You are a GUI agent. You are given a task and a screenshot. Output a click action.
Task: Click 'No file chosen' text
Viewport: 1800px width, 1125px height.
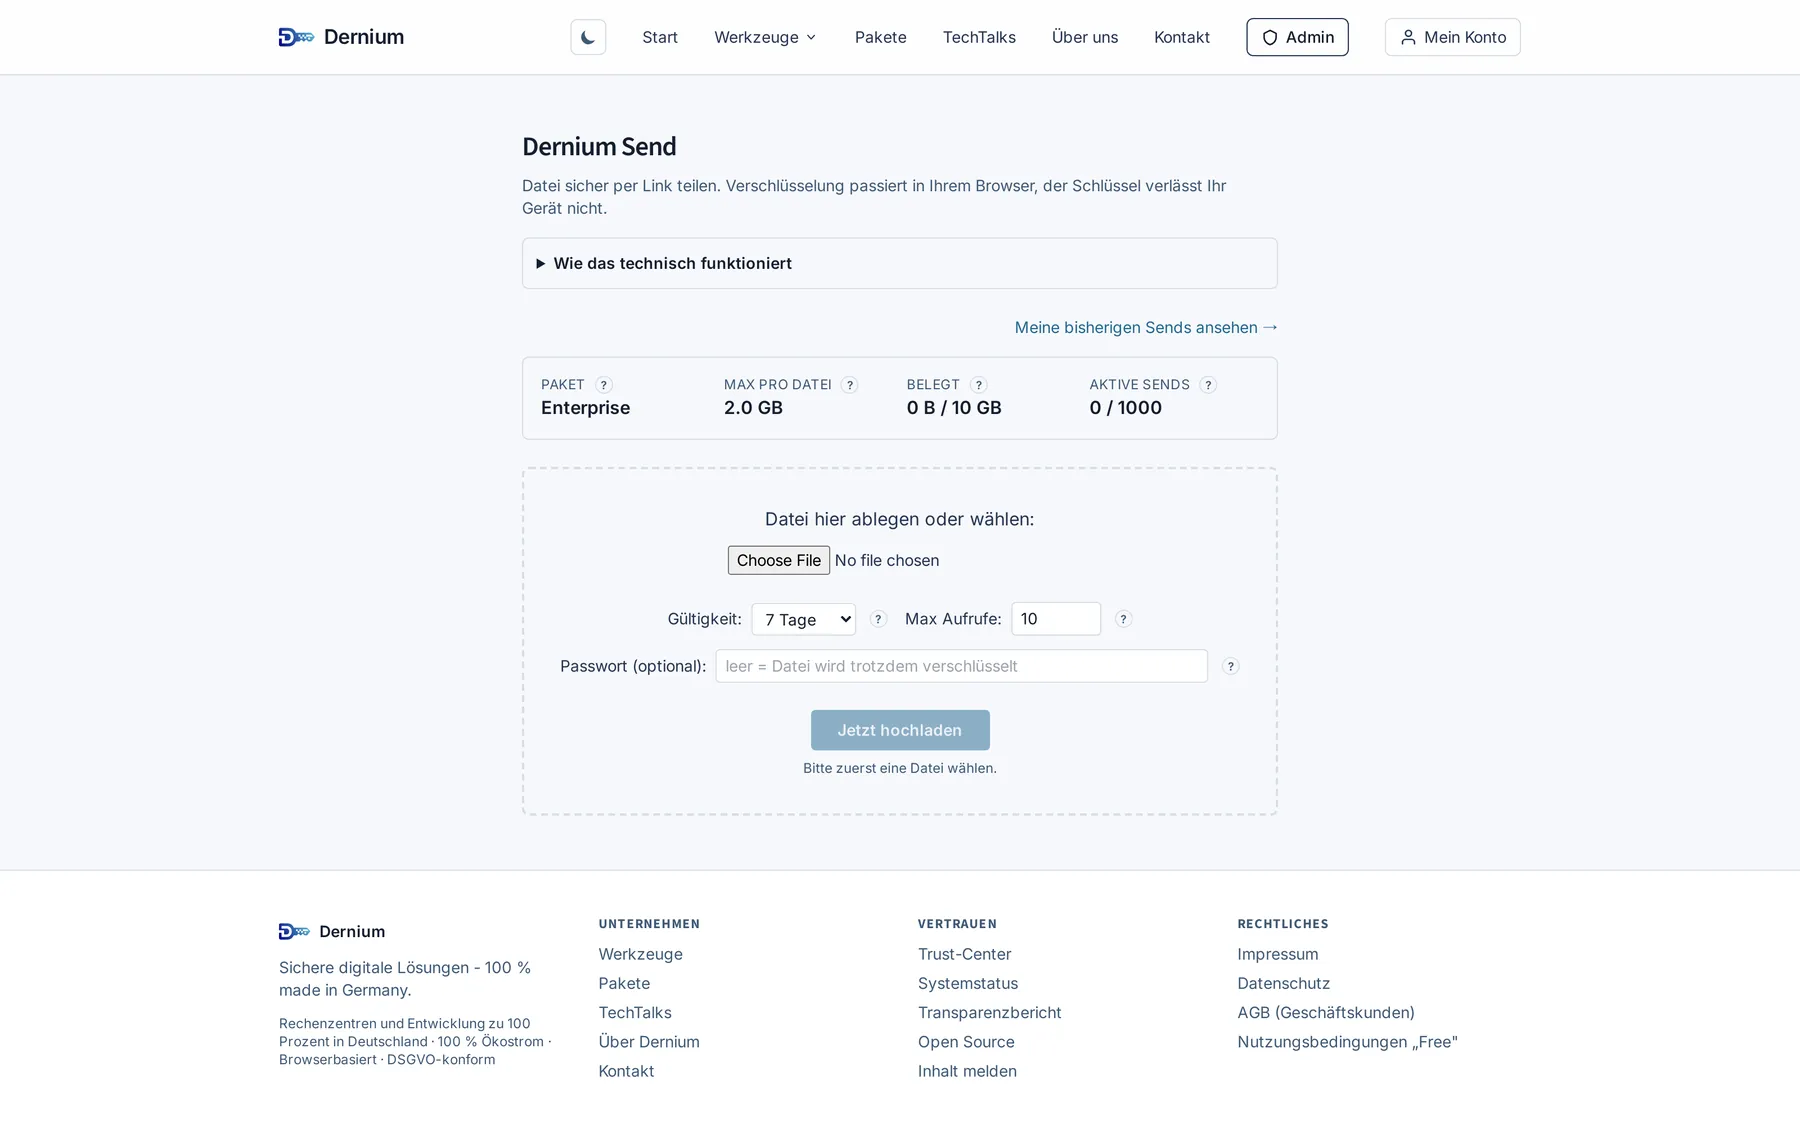(886, 560)
